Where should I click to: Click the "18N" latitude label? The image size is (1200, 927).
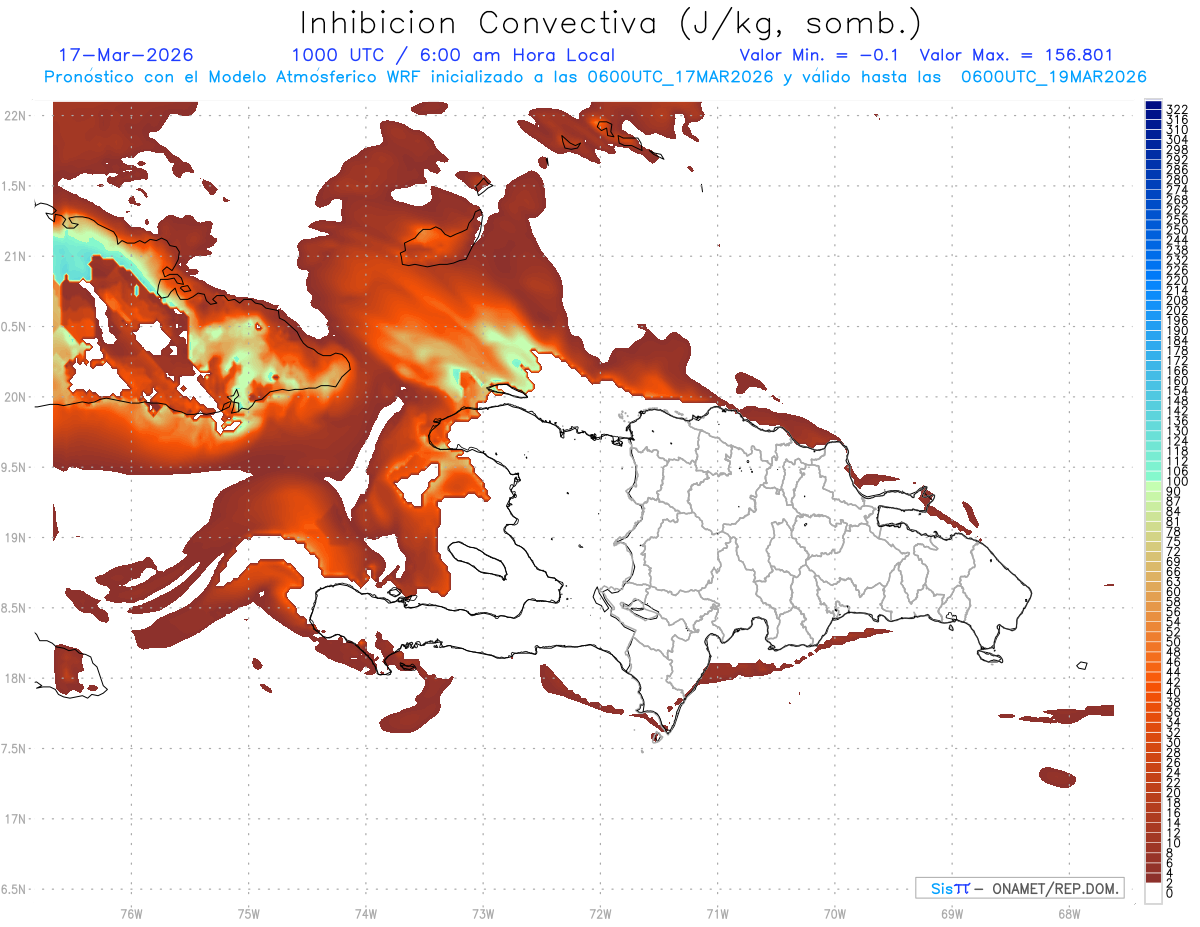[x=16, y=678]
